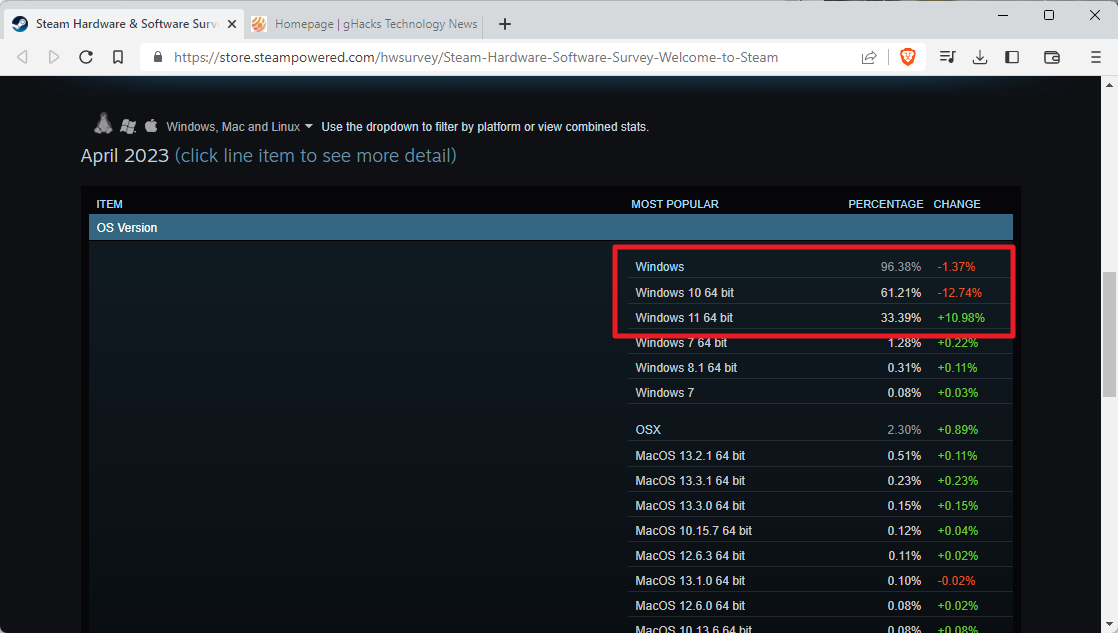Select the Windows category row
Screen dimensions: 1118x633
pos(820,267)
